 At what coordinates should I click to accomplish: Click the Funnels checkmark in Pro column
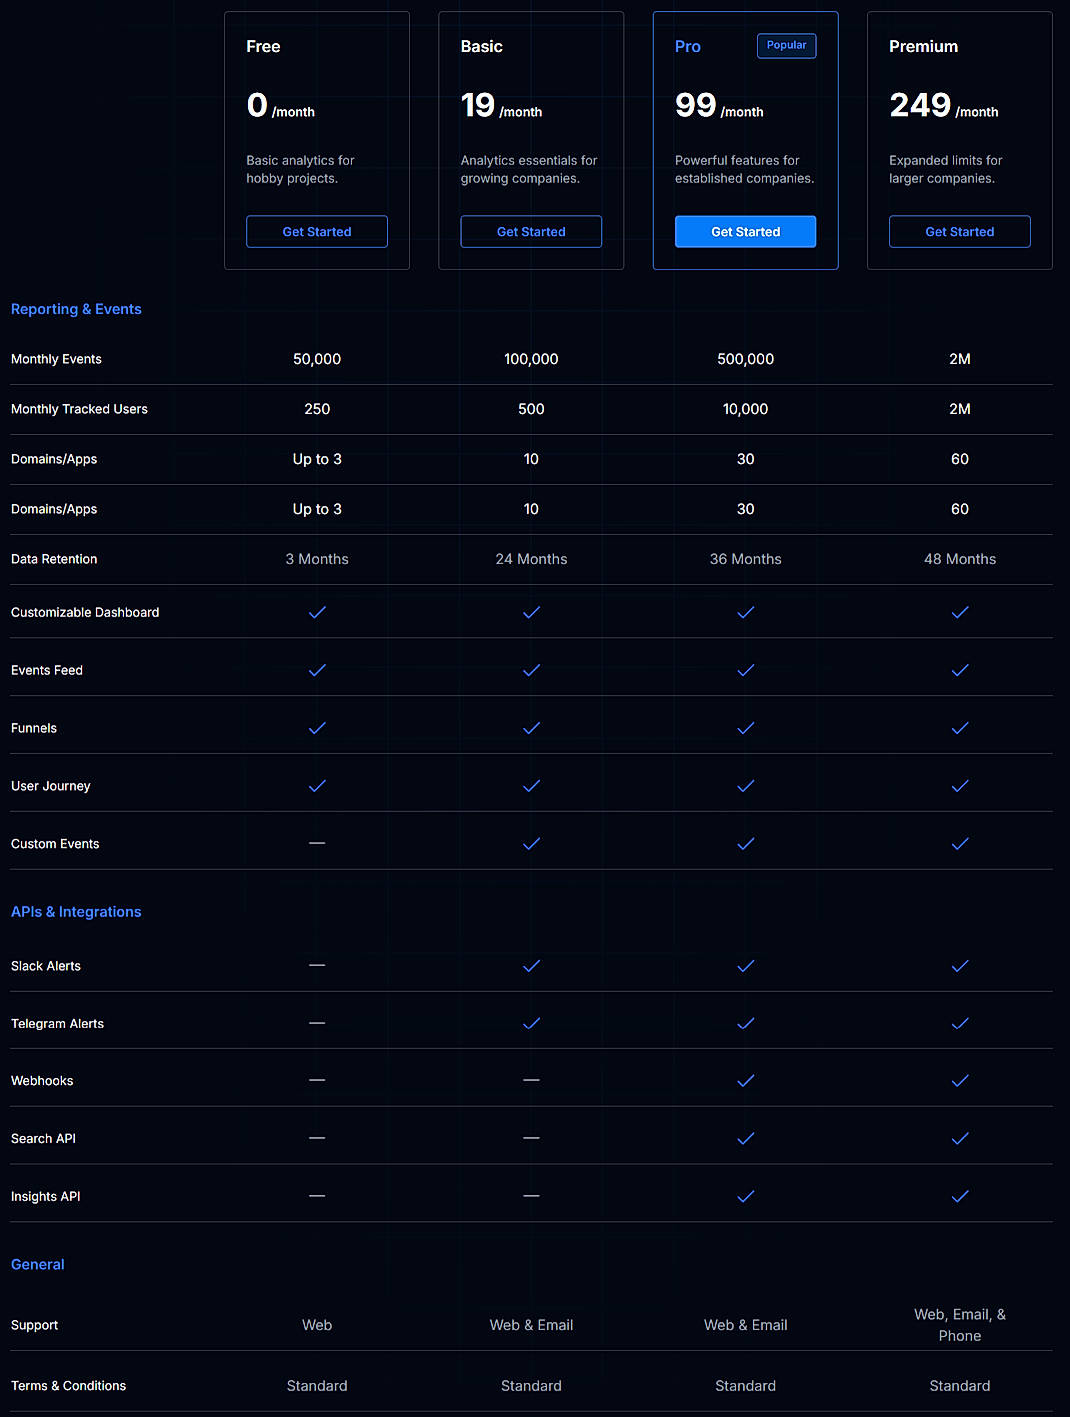[745, 728]
